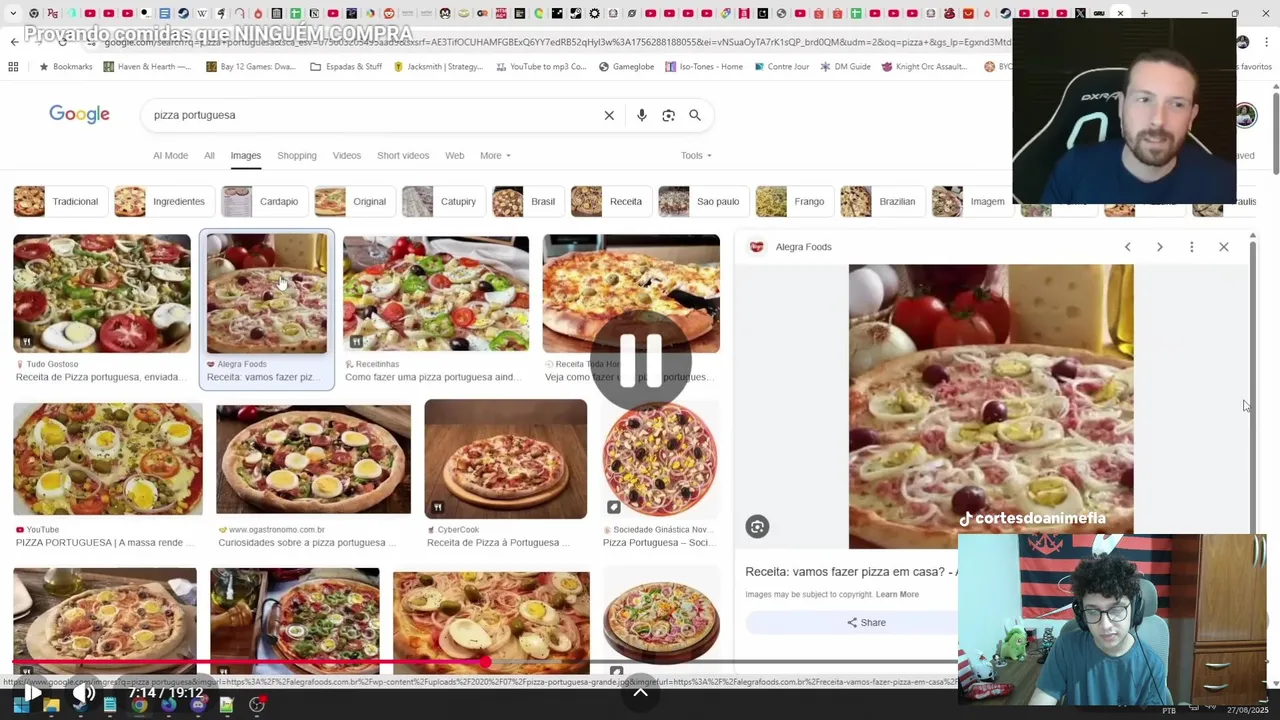Switch to the Web tab

(455, 156)
